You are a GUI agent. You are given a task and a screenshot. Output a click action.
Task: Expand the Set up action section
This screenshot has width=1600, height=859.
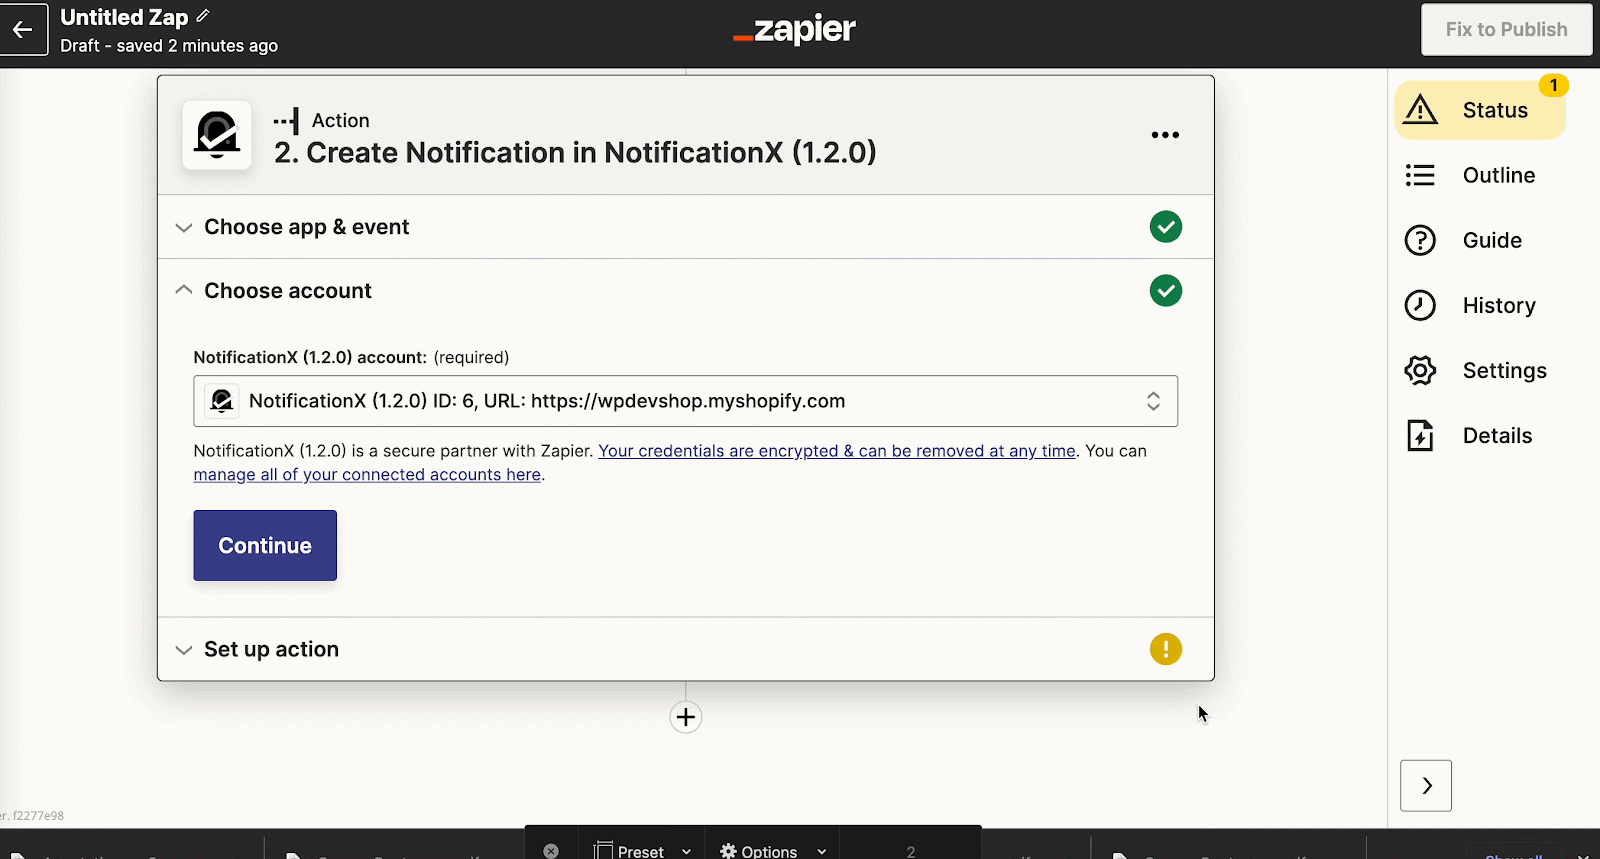[685, 649]
